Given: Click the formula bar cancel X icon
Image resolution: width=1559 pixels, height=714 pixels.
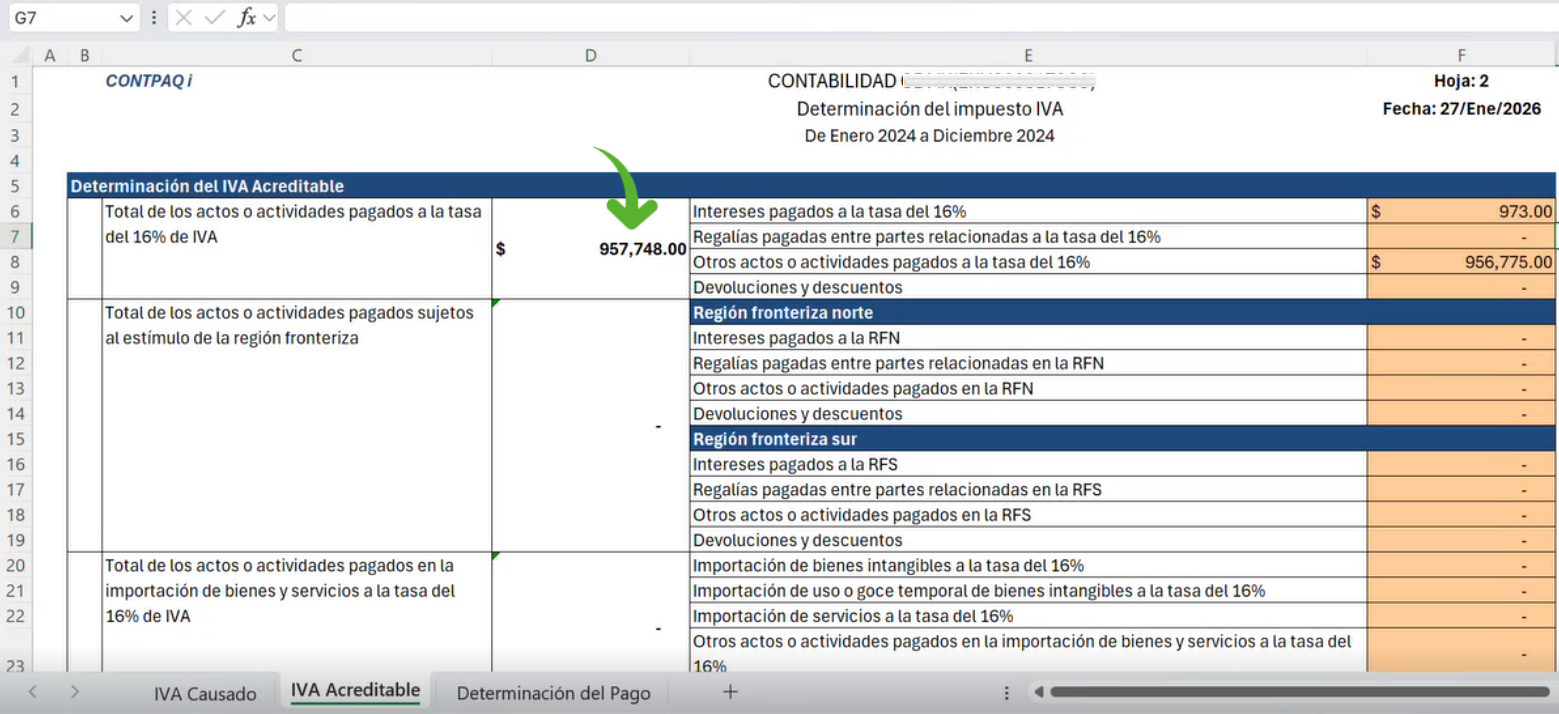Looking at the screenshot, I should click(184, 18).
